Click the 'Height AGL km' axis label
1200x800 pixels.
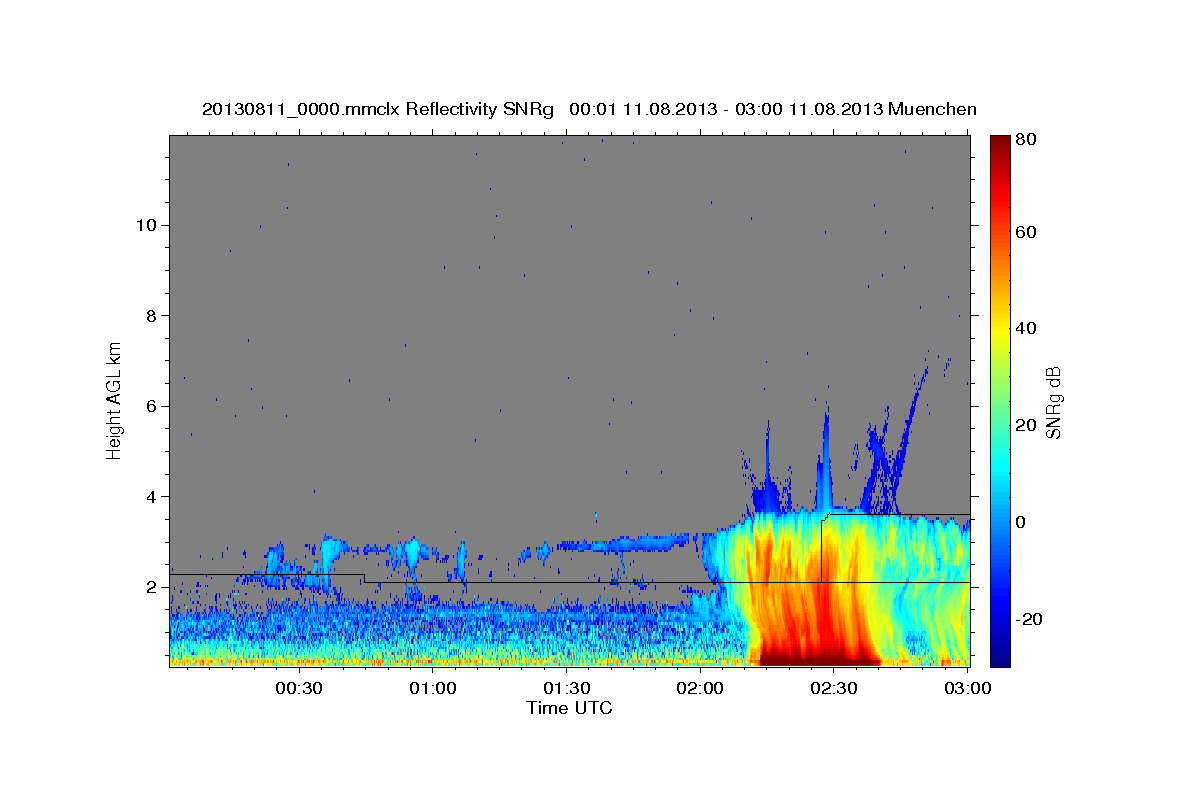(x=115, y=401)
